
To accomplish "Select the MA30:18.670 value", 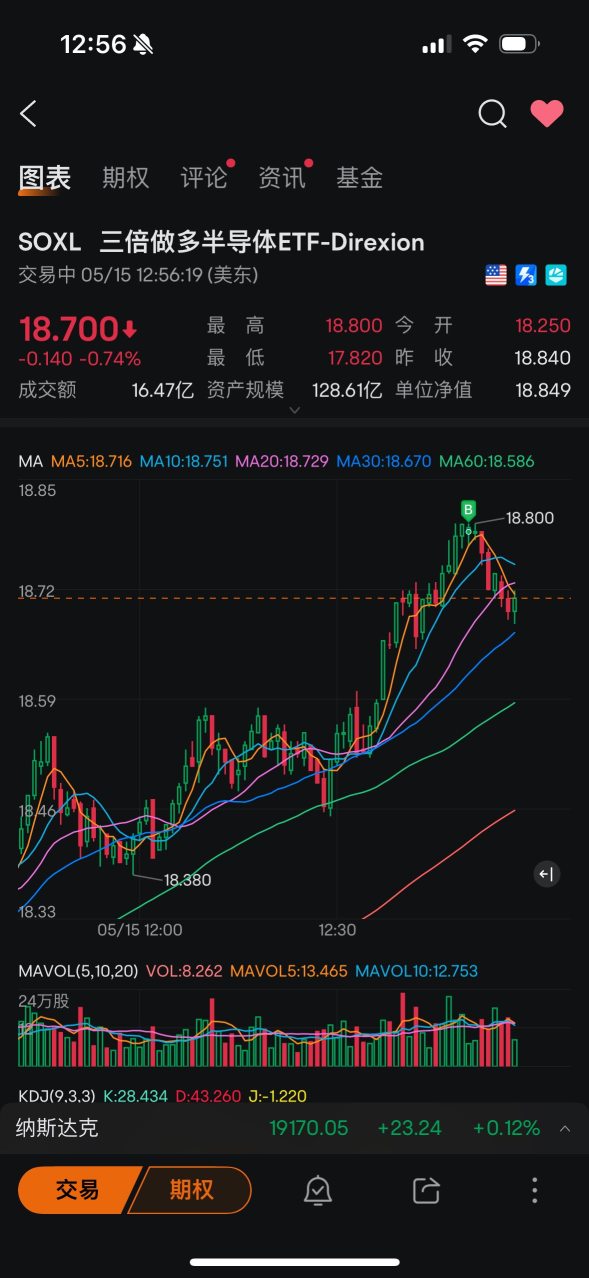I will [x=384, y=462].
